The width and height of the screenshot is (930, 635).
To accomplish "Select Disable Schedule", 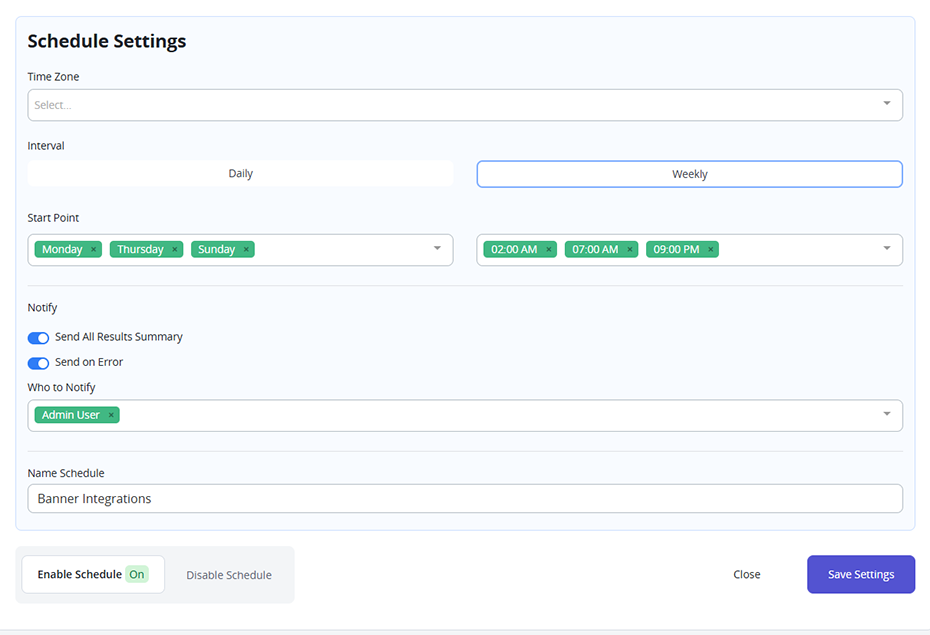I will (228, 574).
